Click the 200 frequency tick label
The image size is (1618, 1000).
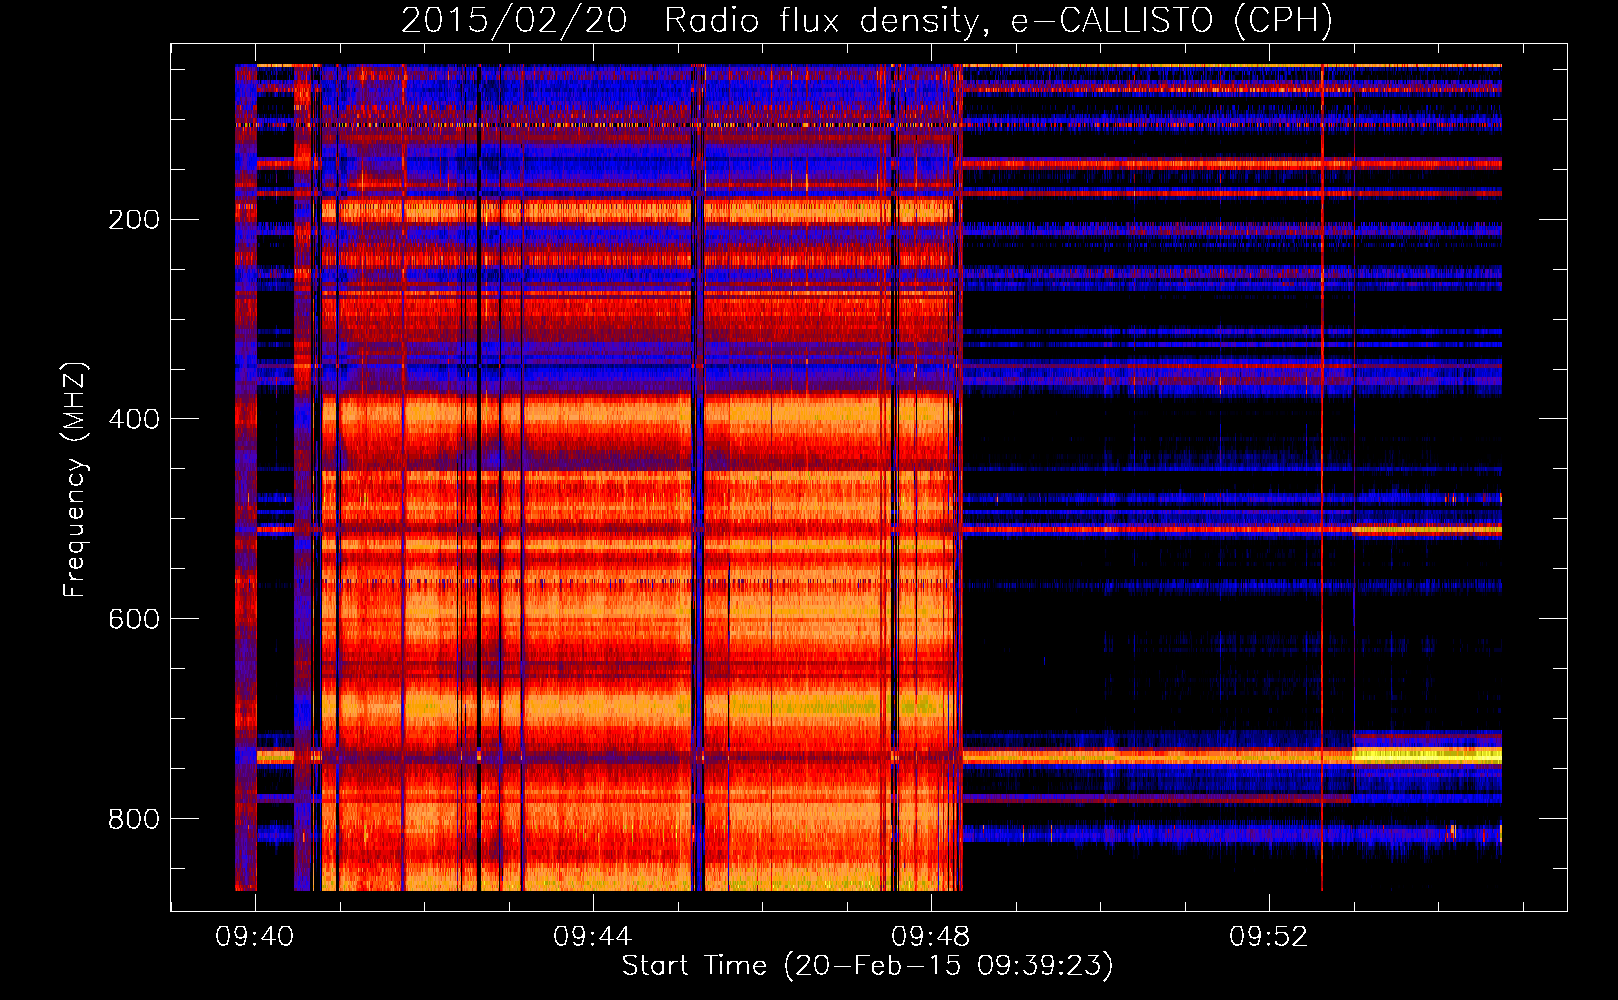[x=134, y=219]
